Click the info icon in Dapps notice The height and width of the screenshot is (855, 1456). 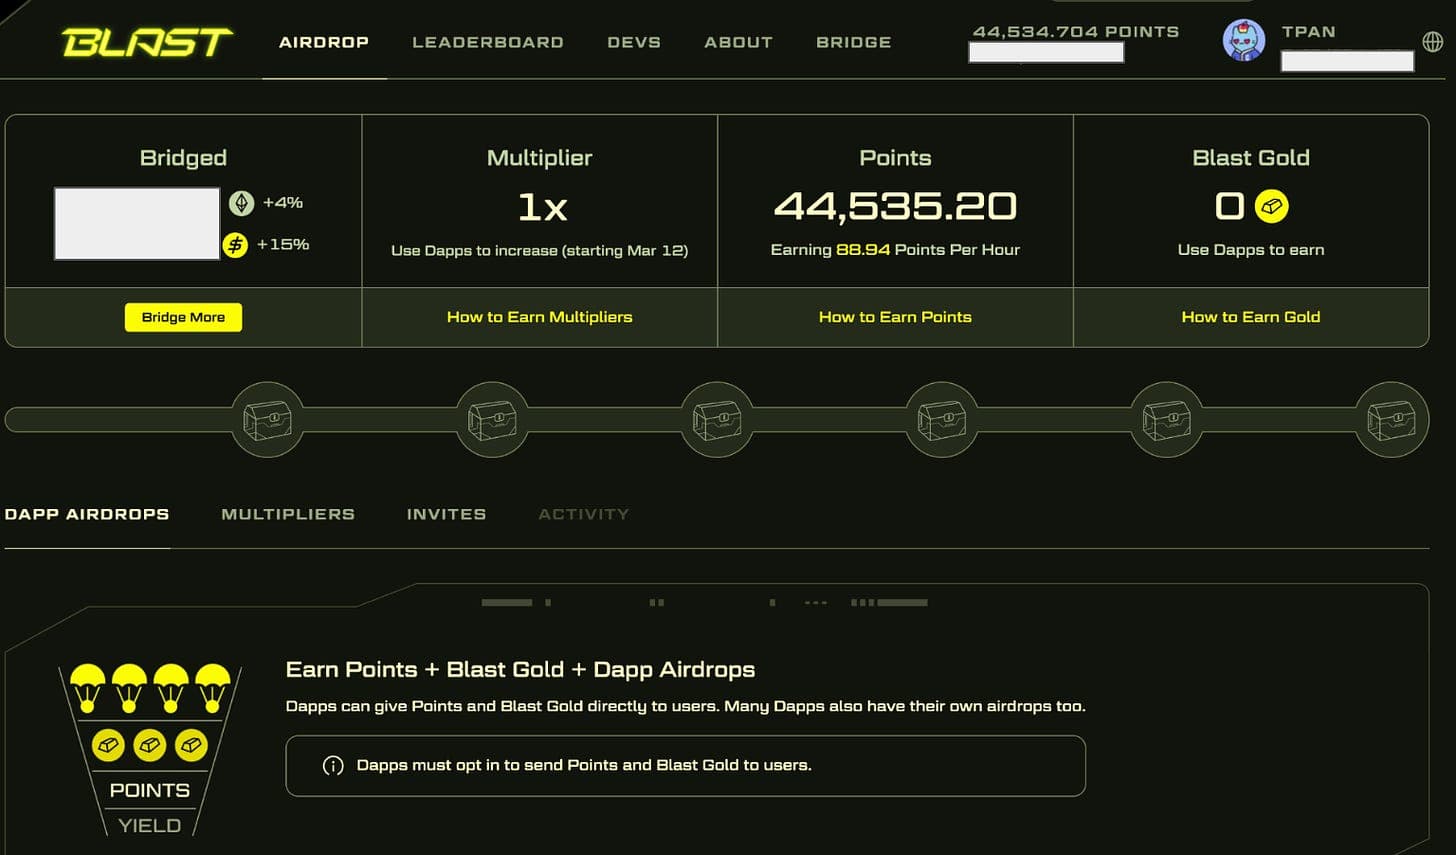coord(333,765)
